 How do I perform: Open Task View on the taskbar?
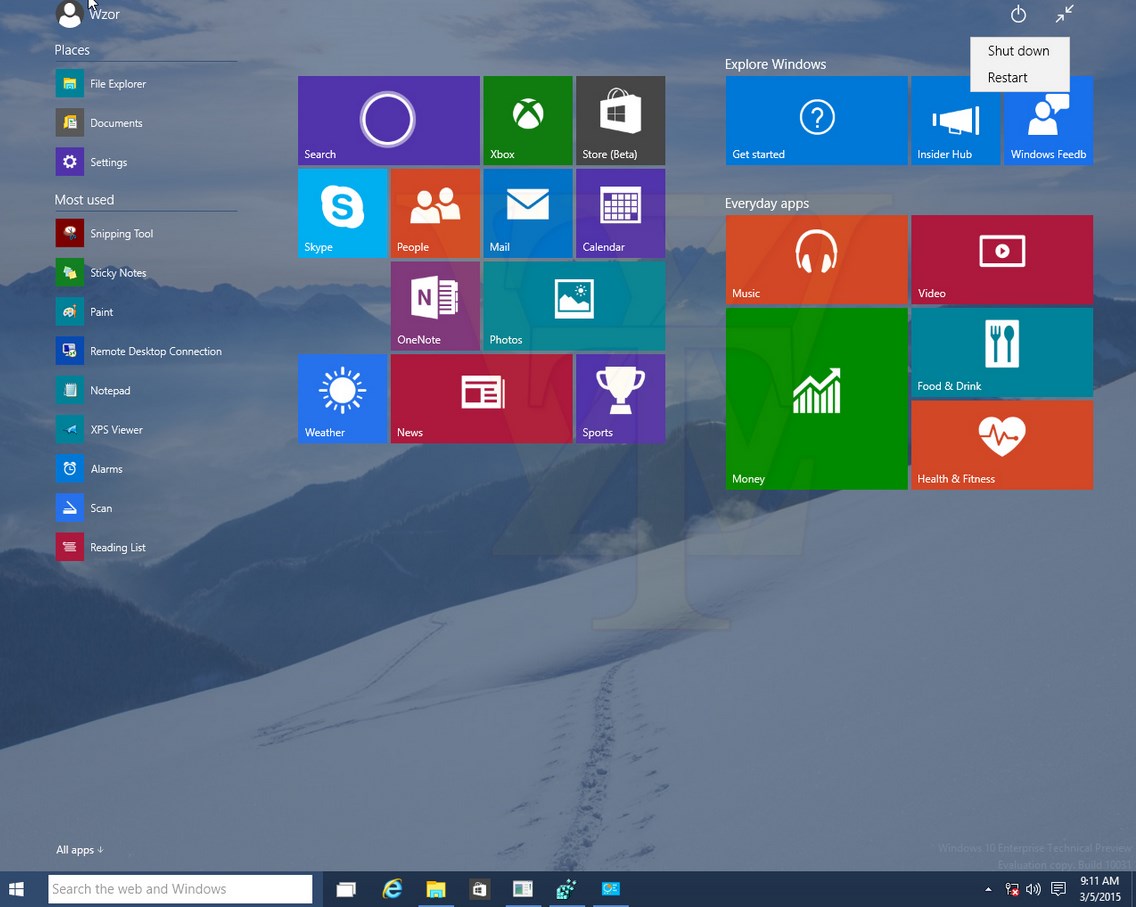tap(346, 889)
